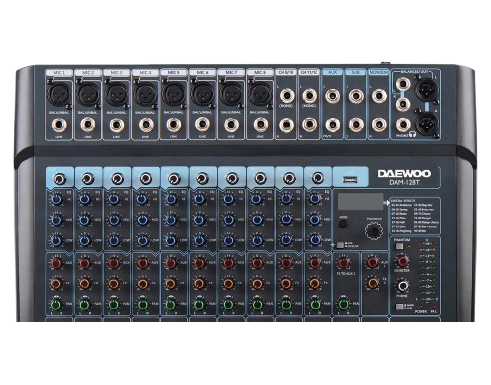Image resolution: width=491 pixels, height=385 pixels.
Task: Click the upper AUX jack socket
Action: (332, 96)
